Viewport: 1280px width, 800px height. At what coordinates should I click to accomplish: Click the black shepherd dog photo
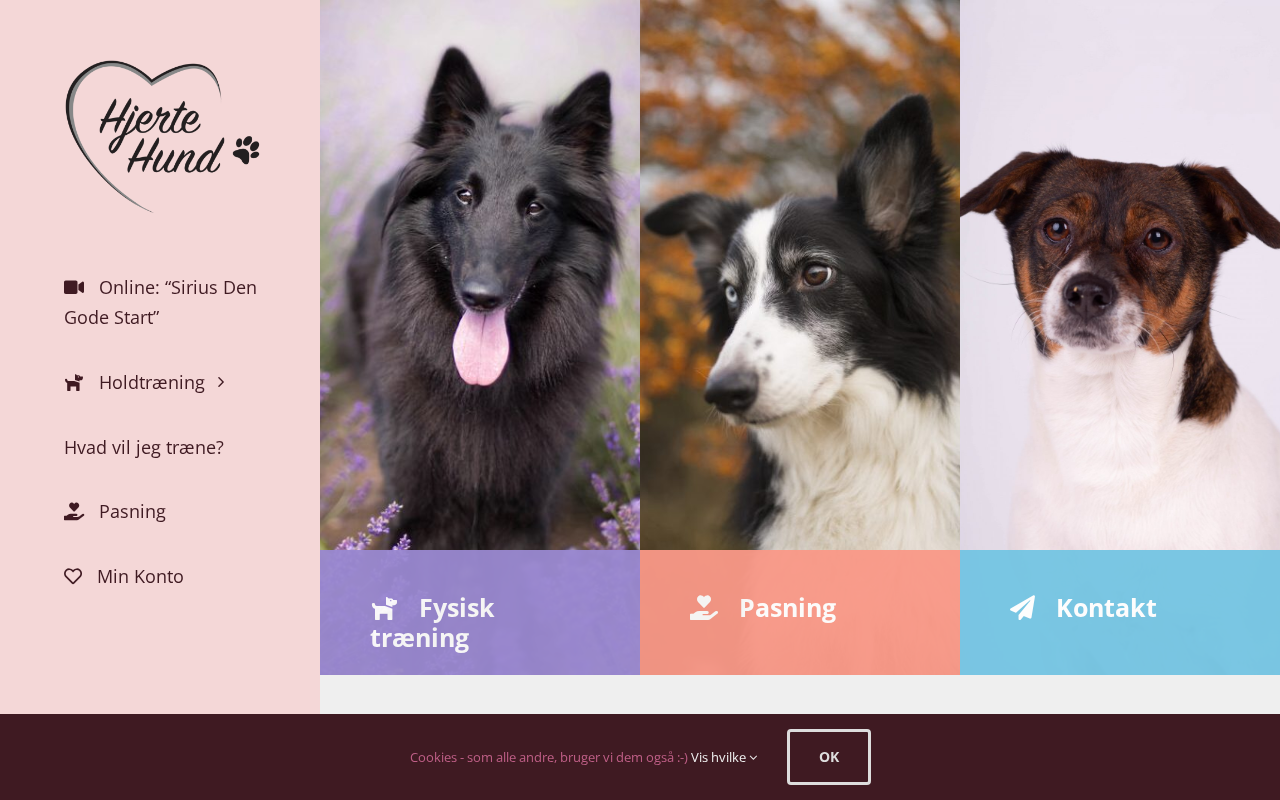(480, 275)
